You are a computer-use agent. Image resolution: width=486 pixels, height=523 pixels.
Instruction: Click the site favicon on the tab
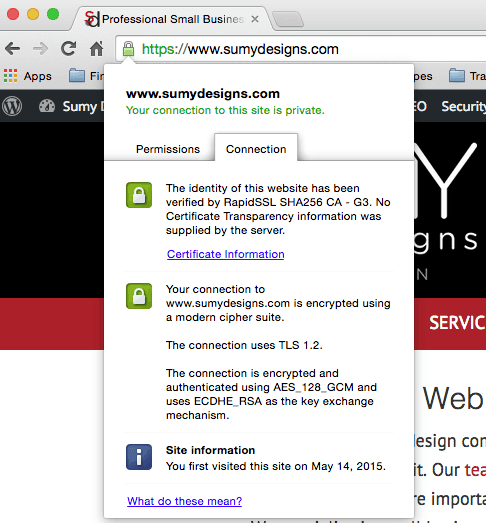click(x=92, y=19)
